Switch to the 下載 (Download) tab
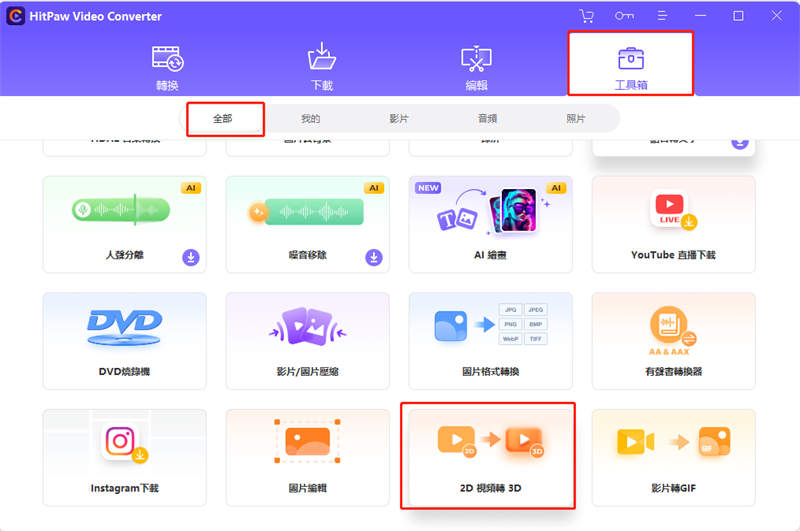 322,68
